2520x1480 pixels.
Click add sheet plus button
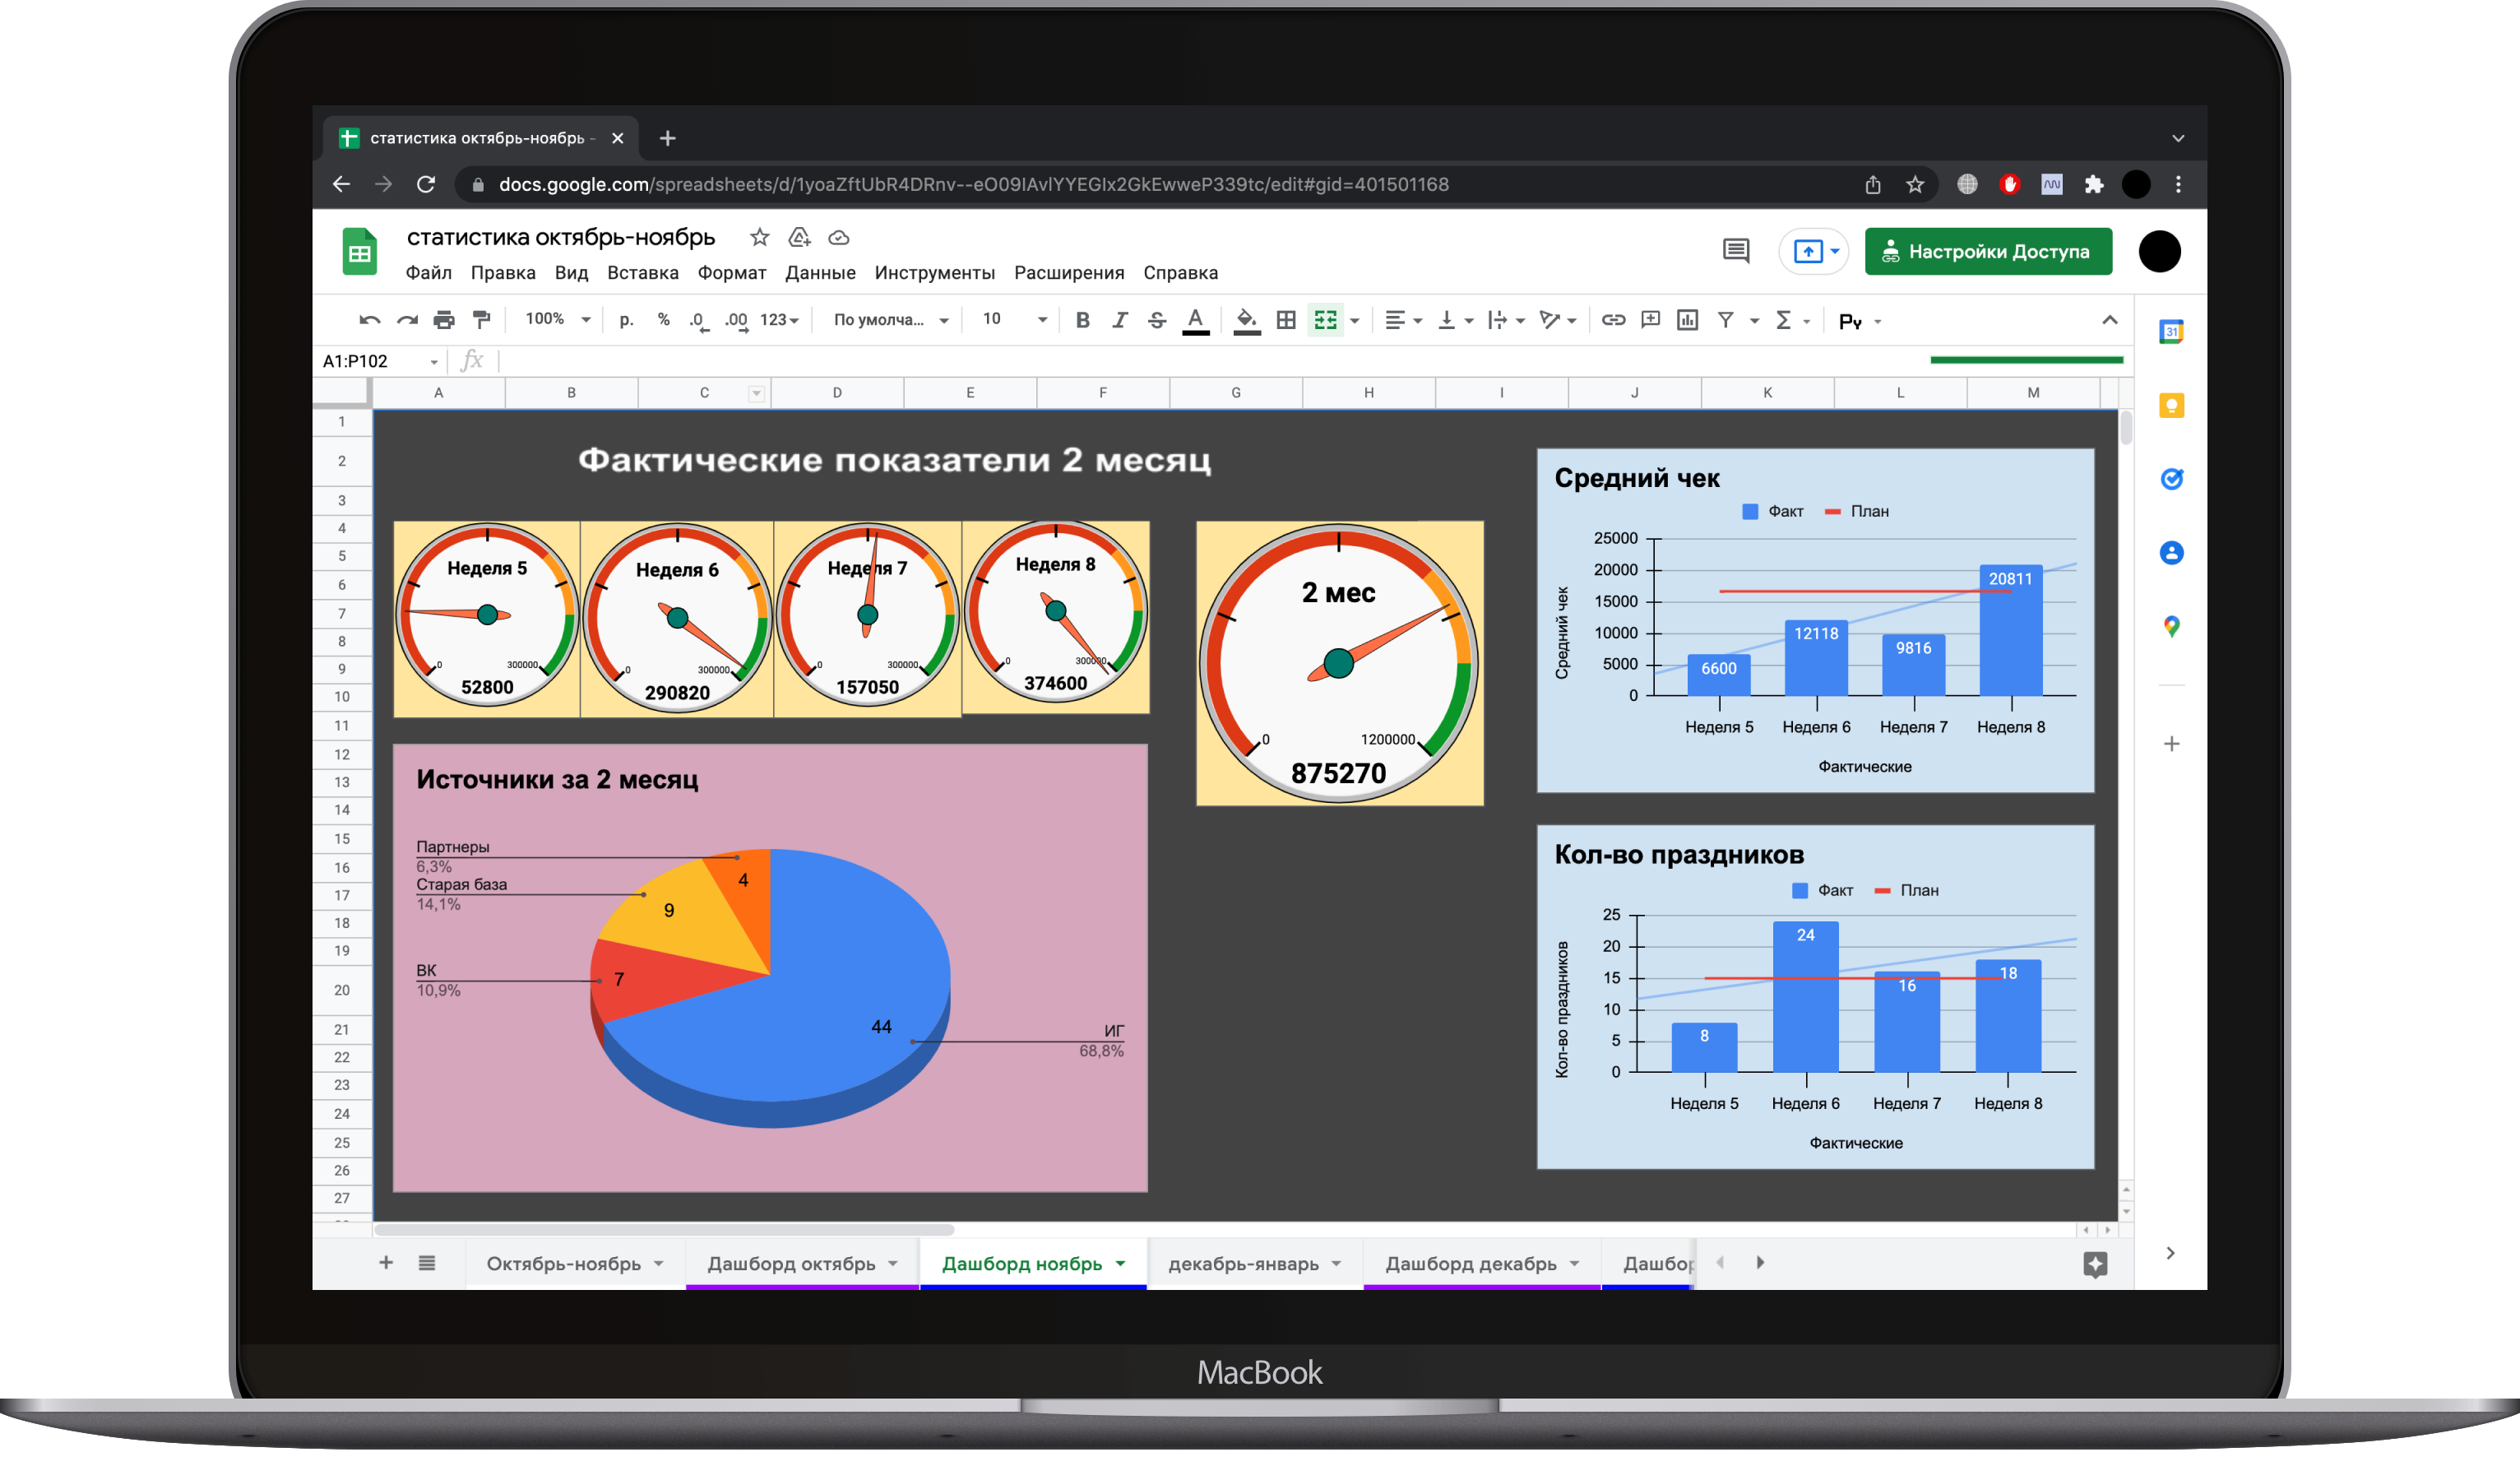pyautogui.click(x=386, y=1262)
